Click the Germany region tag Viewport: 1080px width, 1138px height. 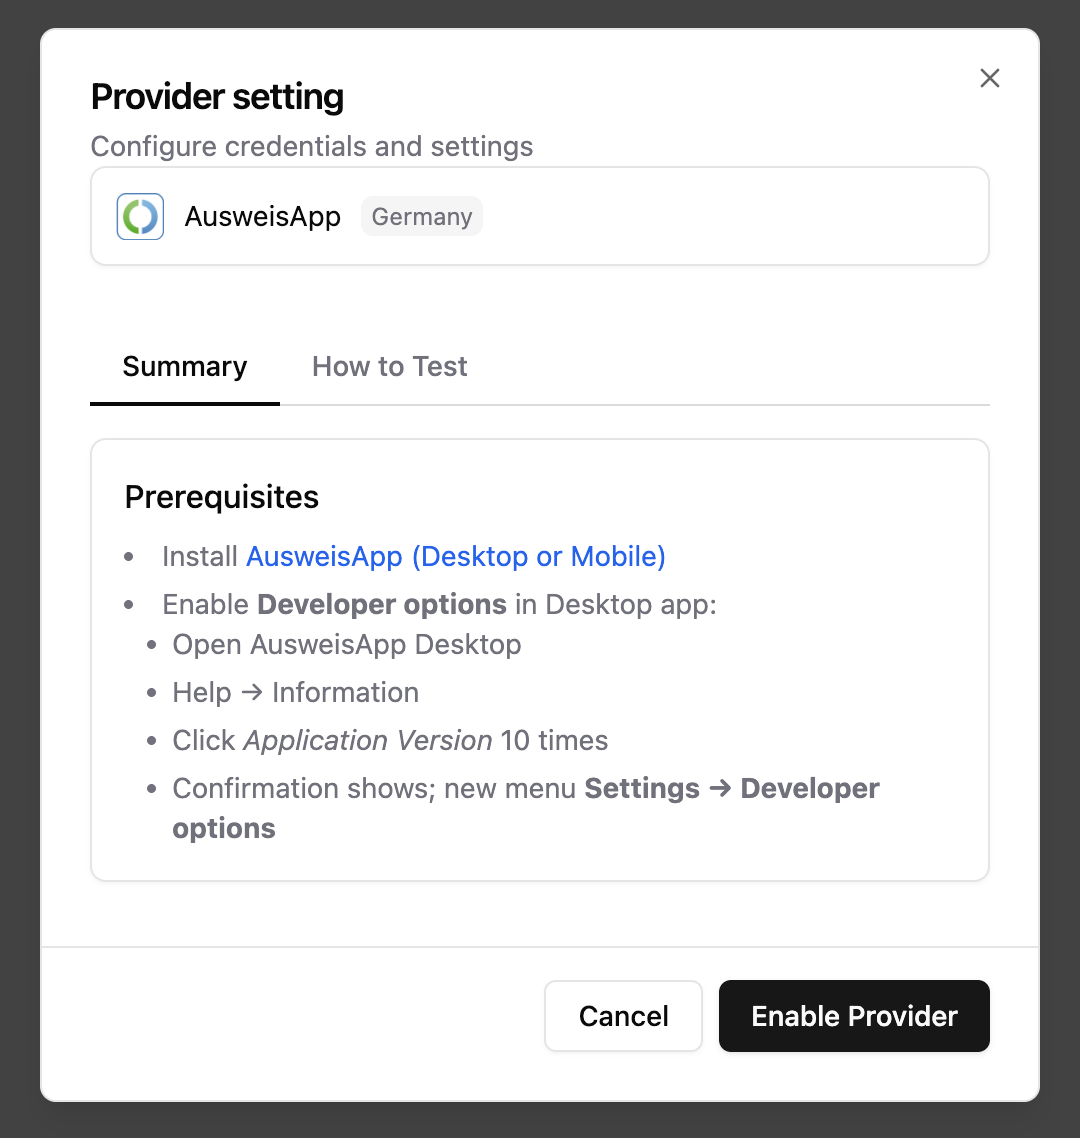point(421,216)
